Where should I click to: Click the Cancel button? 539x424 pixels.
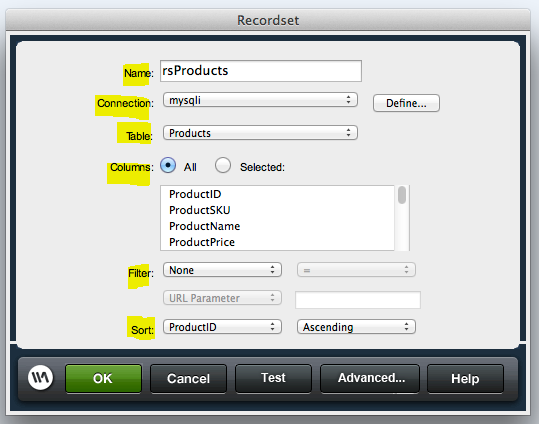click(x=188, y=379)
